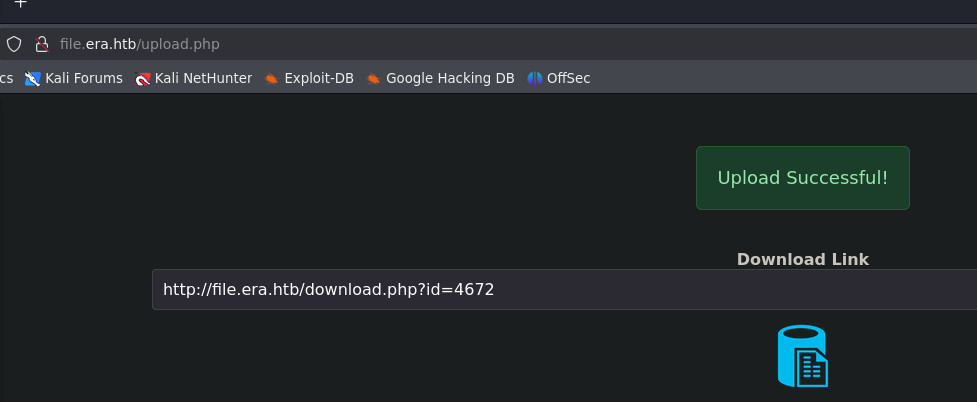Click the Exploit-DB bug favicon
Screen dimensions: 977x402
point(271,79)
